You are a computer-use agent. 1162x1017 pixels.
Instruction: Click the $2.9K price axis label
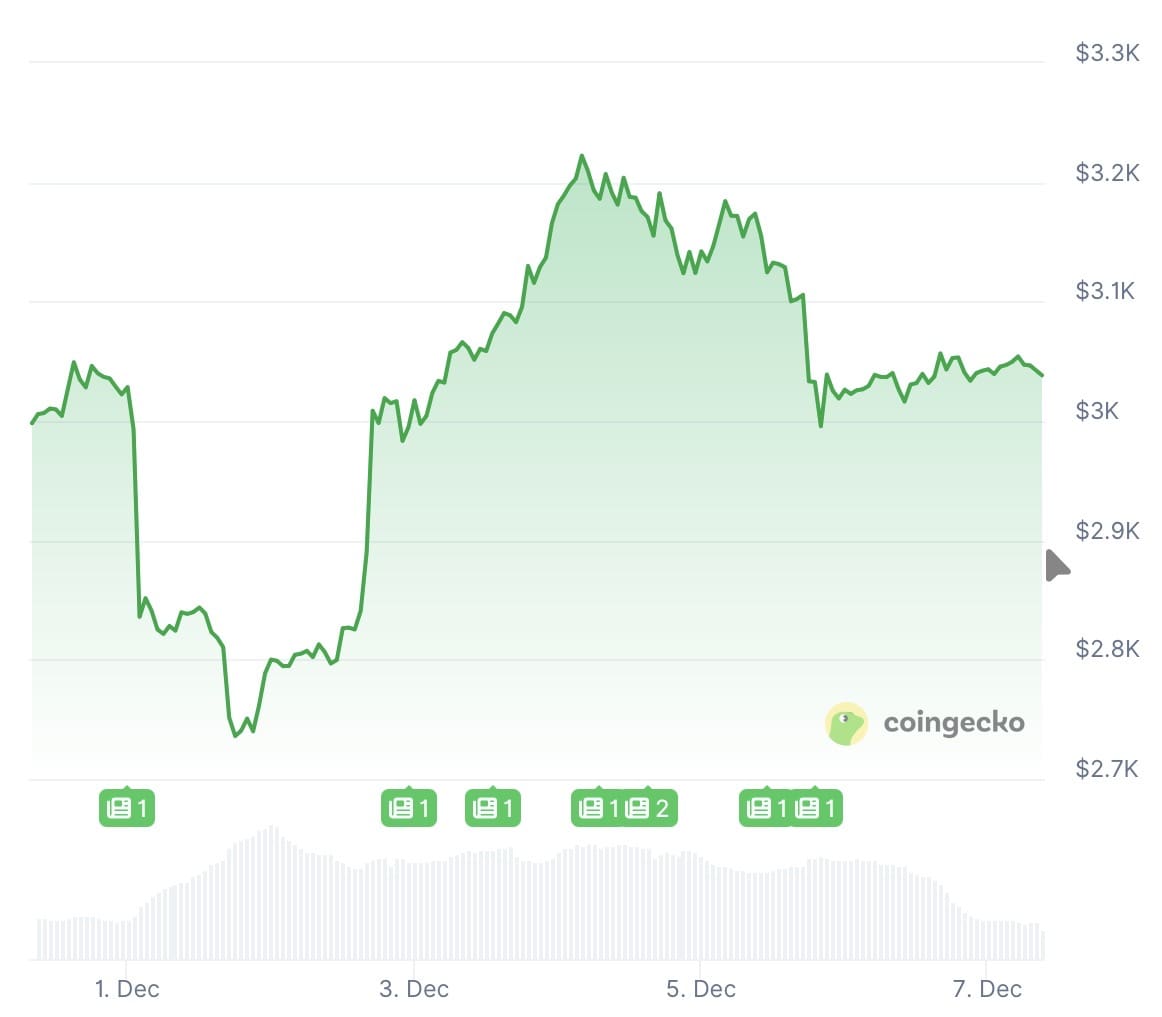coord(1107,530)
